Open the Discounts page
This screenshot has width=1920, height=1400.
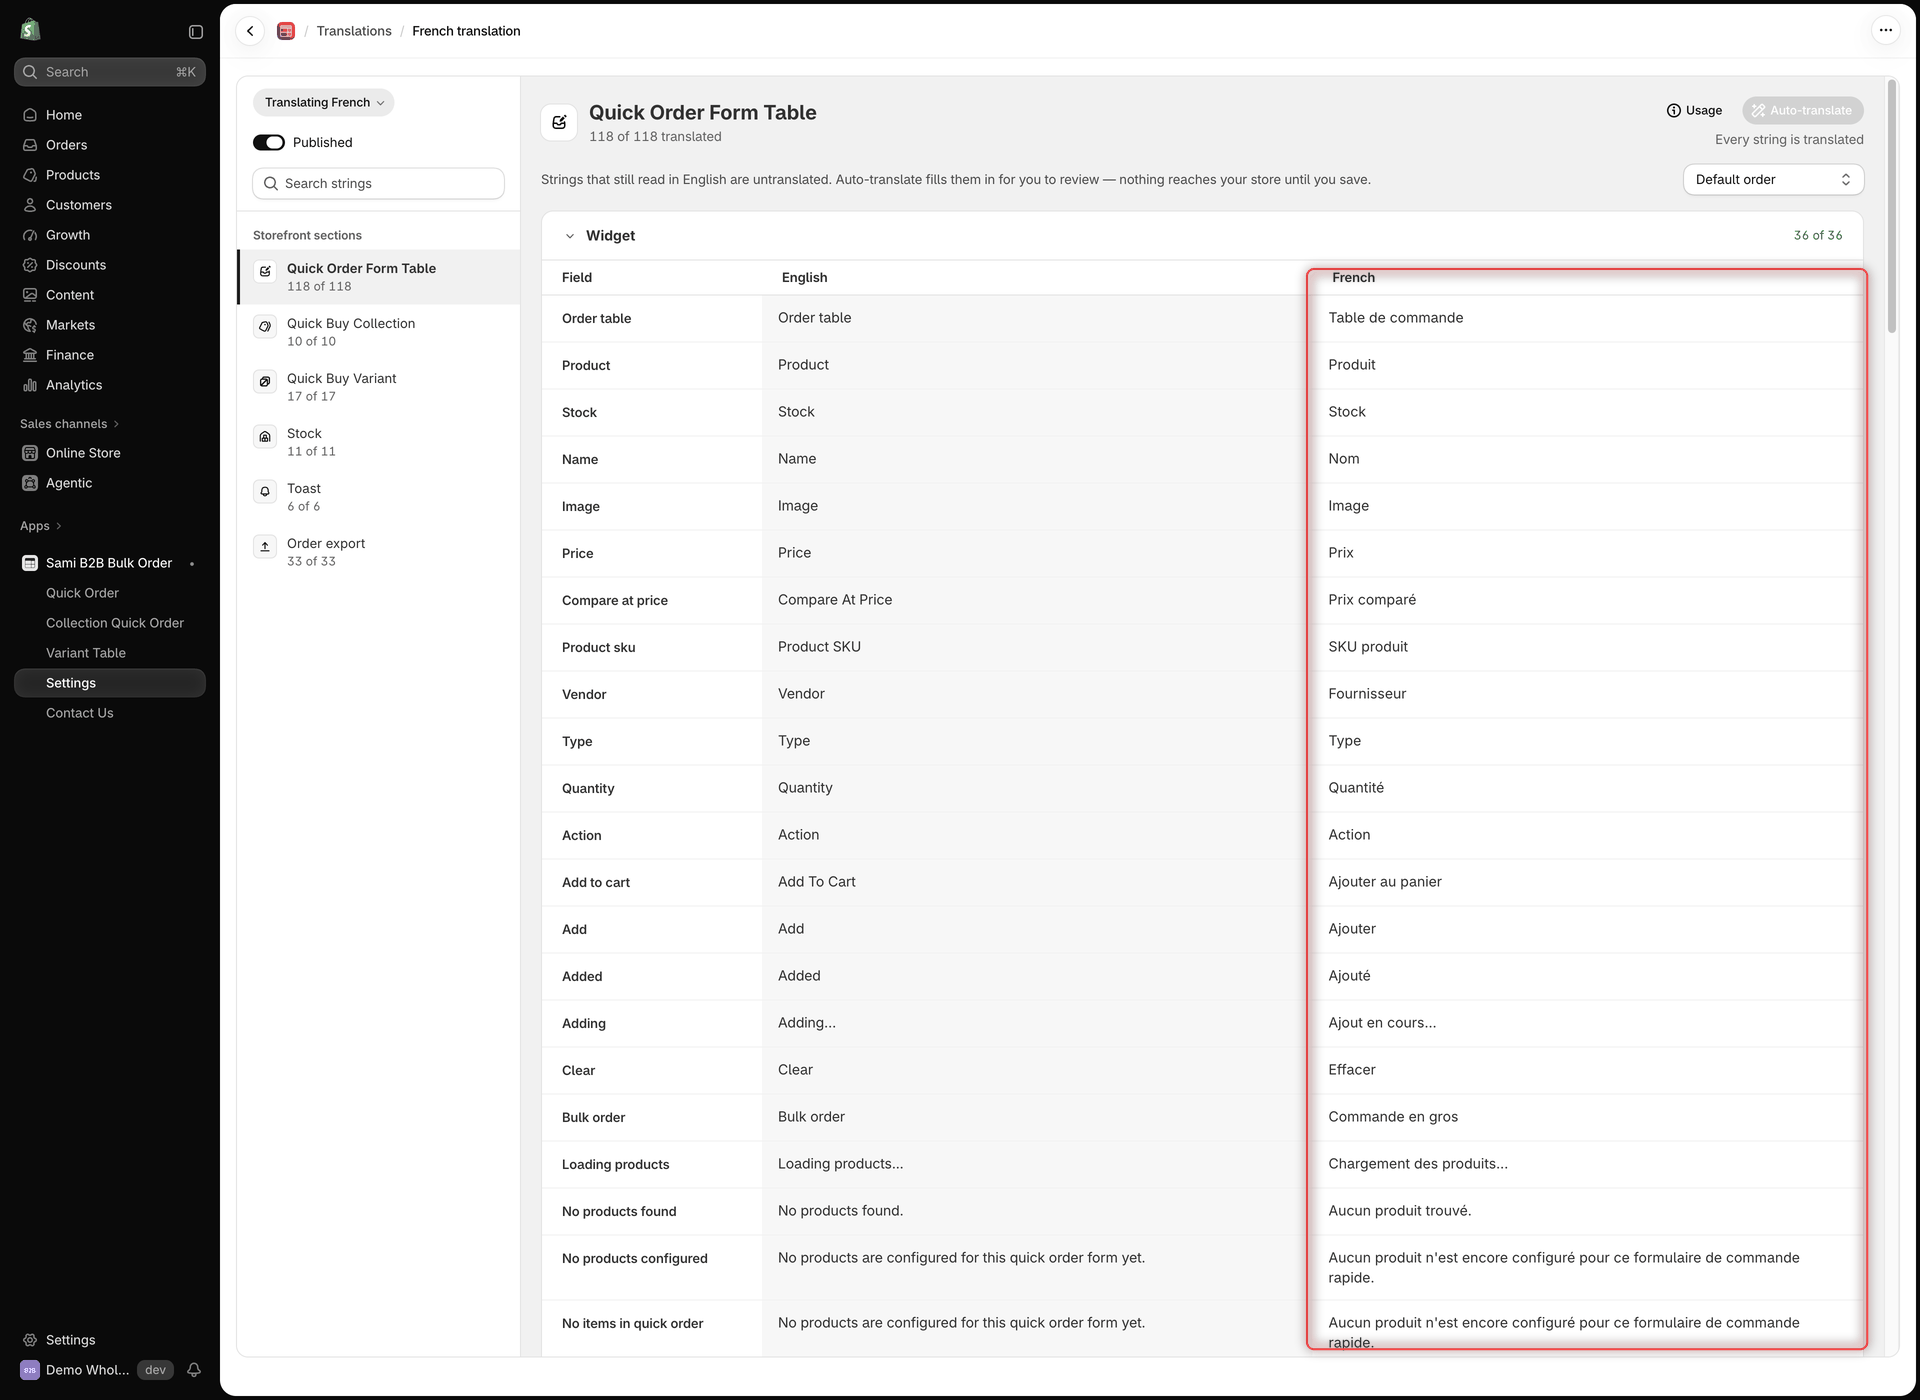tap(110, 265)
